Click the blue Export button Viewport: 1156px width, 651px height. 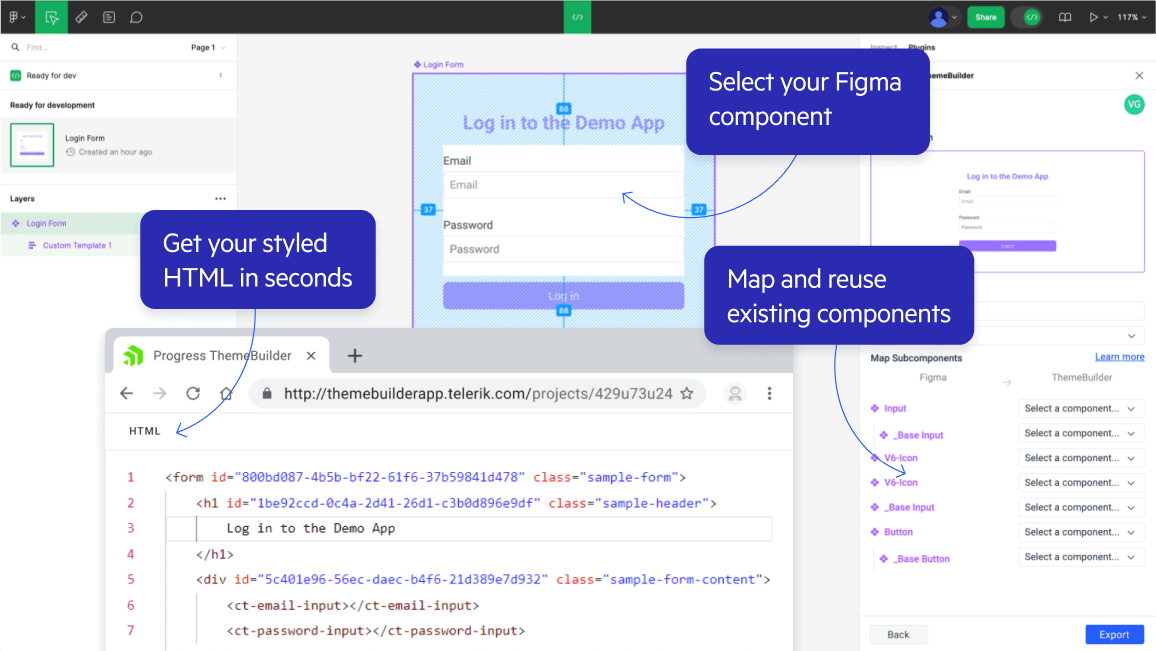point(1114,635)
